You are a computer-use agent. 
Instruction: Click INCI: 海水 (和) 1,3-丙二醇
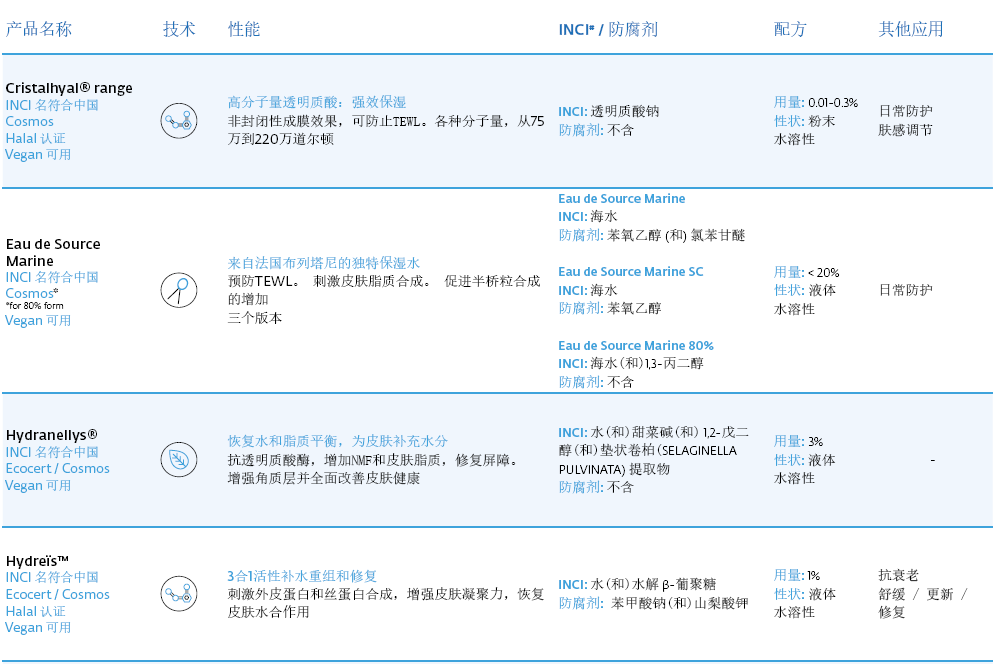click(631, 364)
